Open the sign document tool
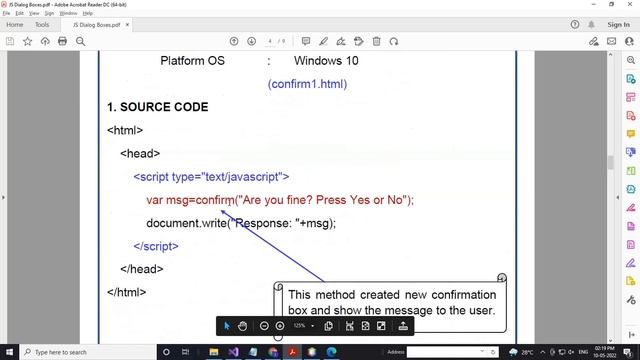The height and width of the screenshot is (360, 640). (x=341, y=41)
